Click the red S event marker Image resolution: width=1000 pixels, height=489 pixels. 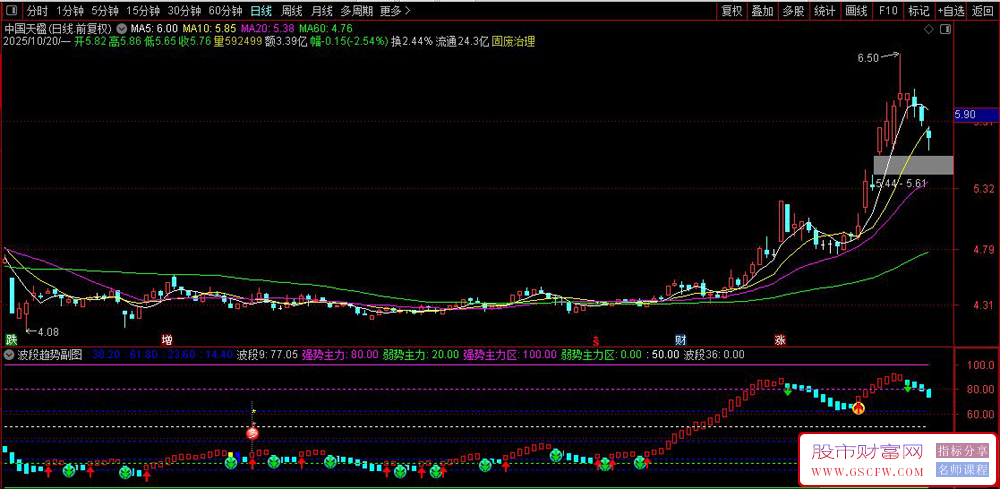tap(596, 340)
